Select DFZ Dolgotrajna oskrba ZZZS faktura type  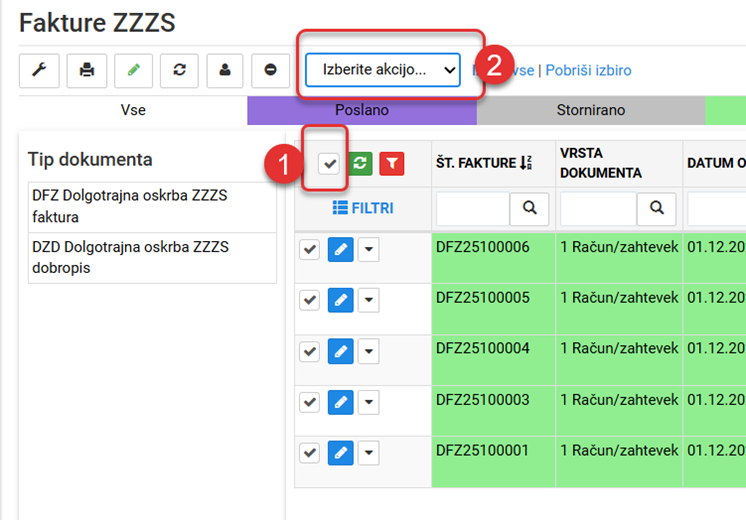click(152, 206)
